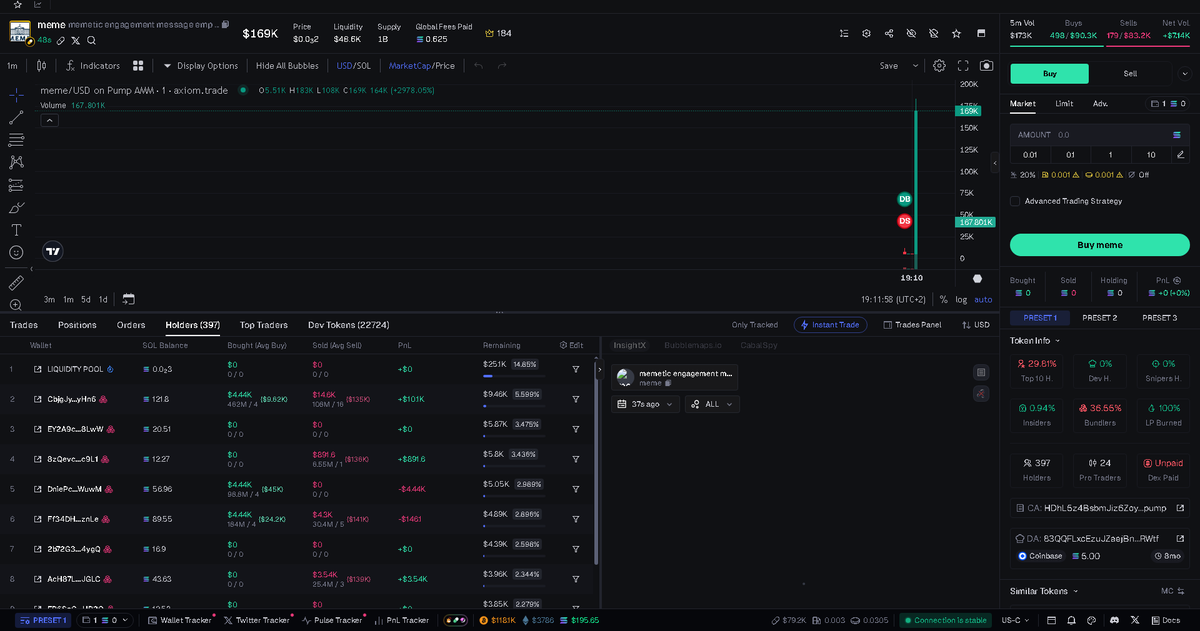This screenshot has height=631, width=1200.
Task: Open the Wallet Tracker
Action: 181,620
